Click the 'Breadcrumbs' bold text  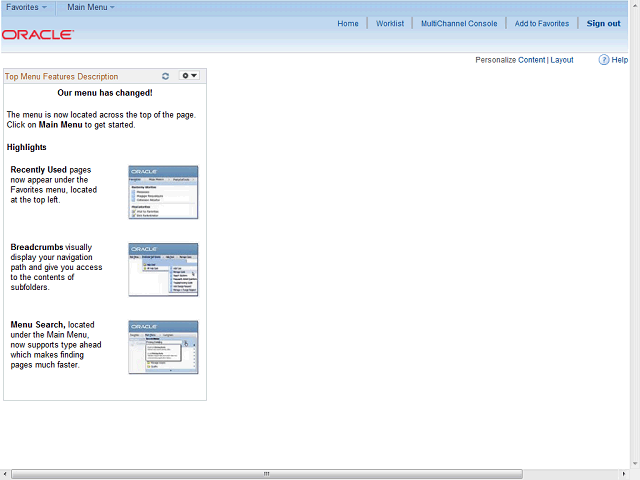coord(37,247)
